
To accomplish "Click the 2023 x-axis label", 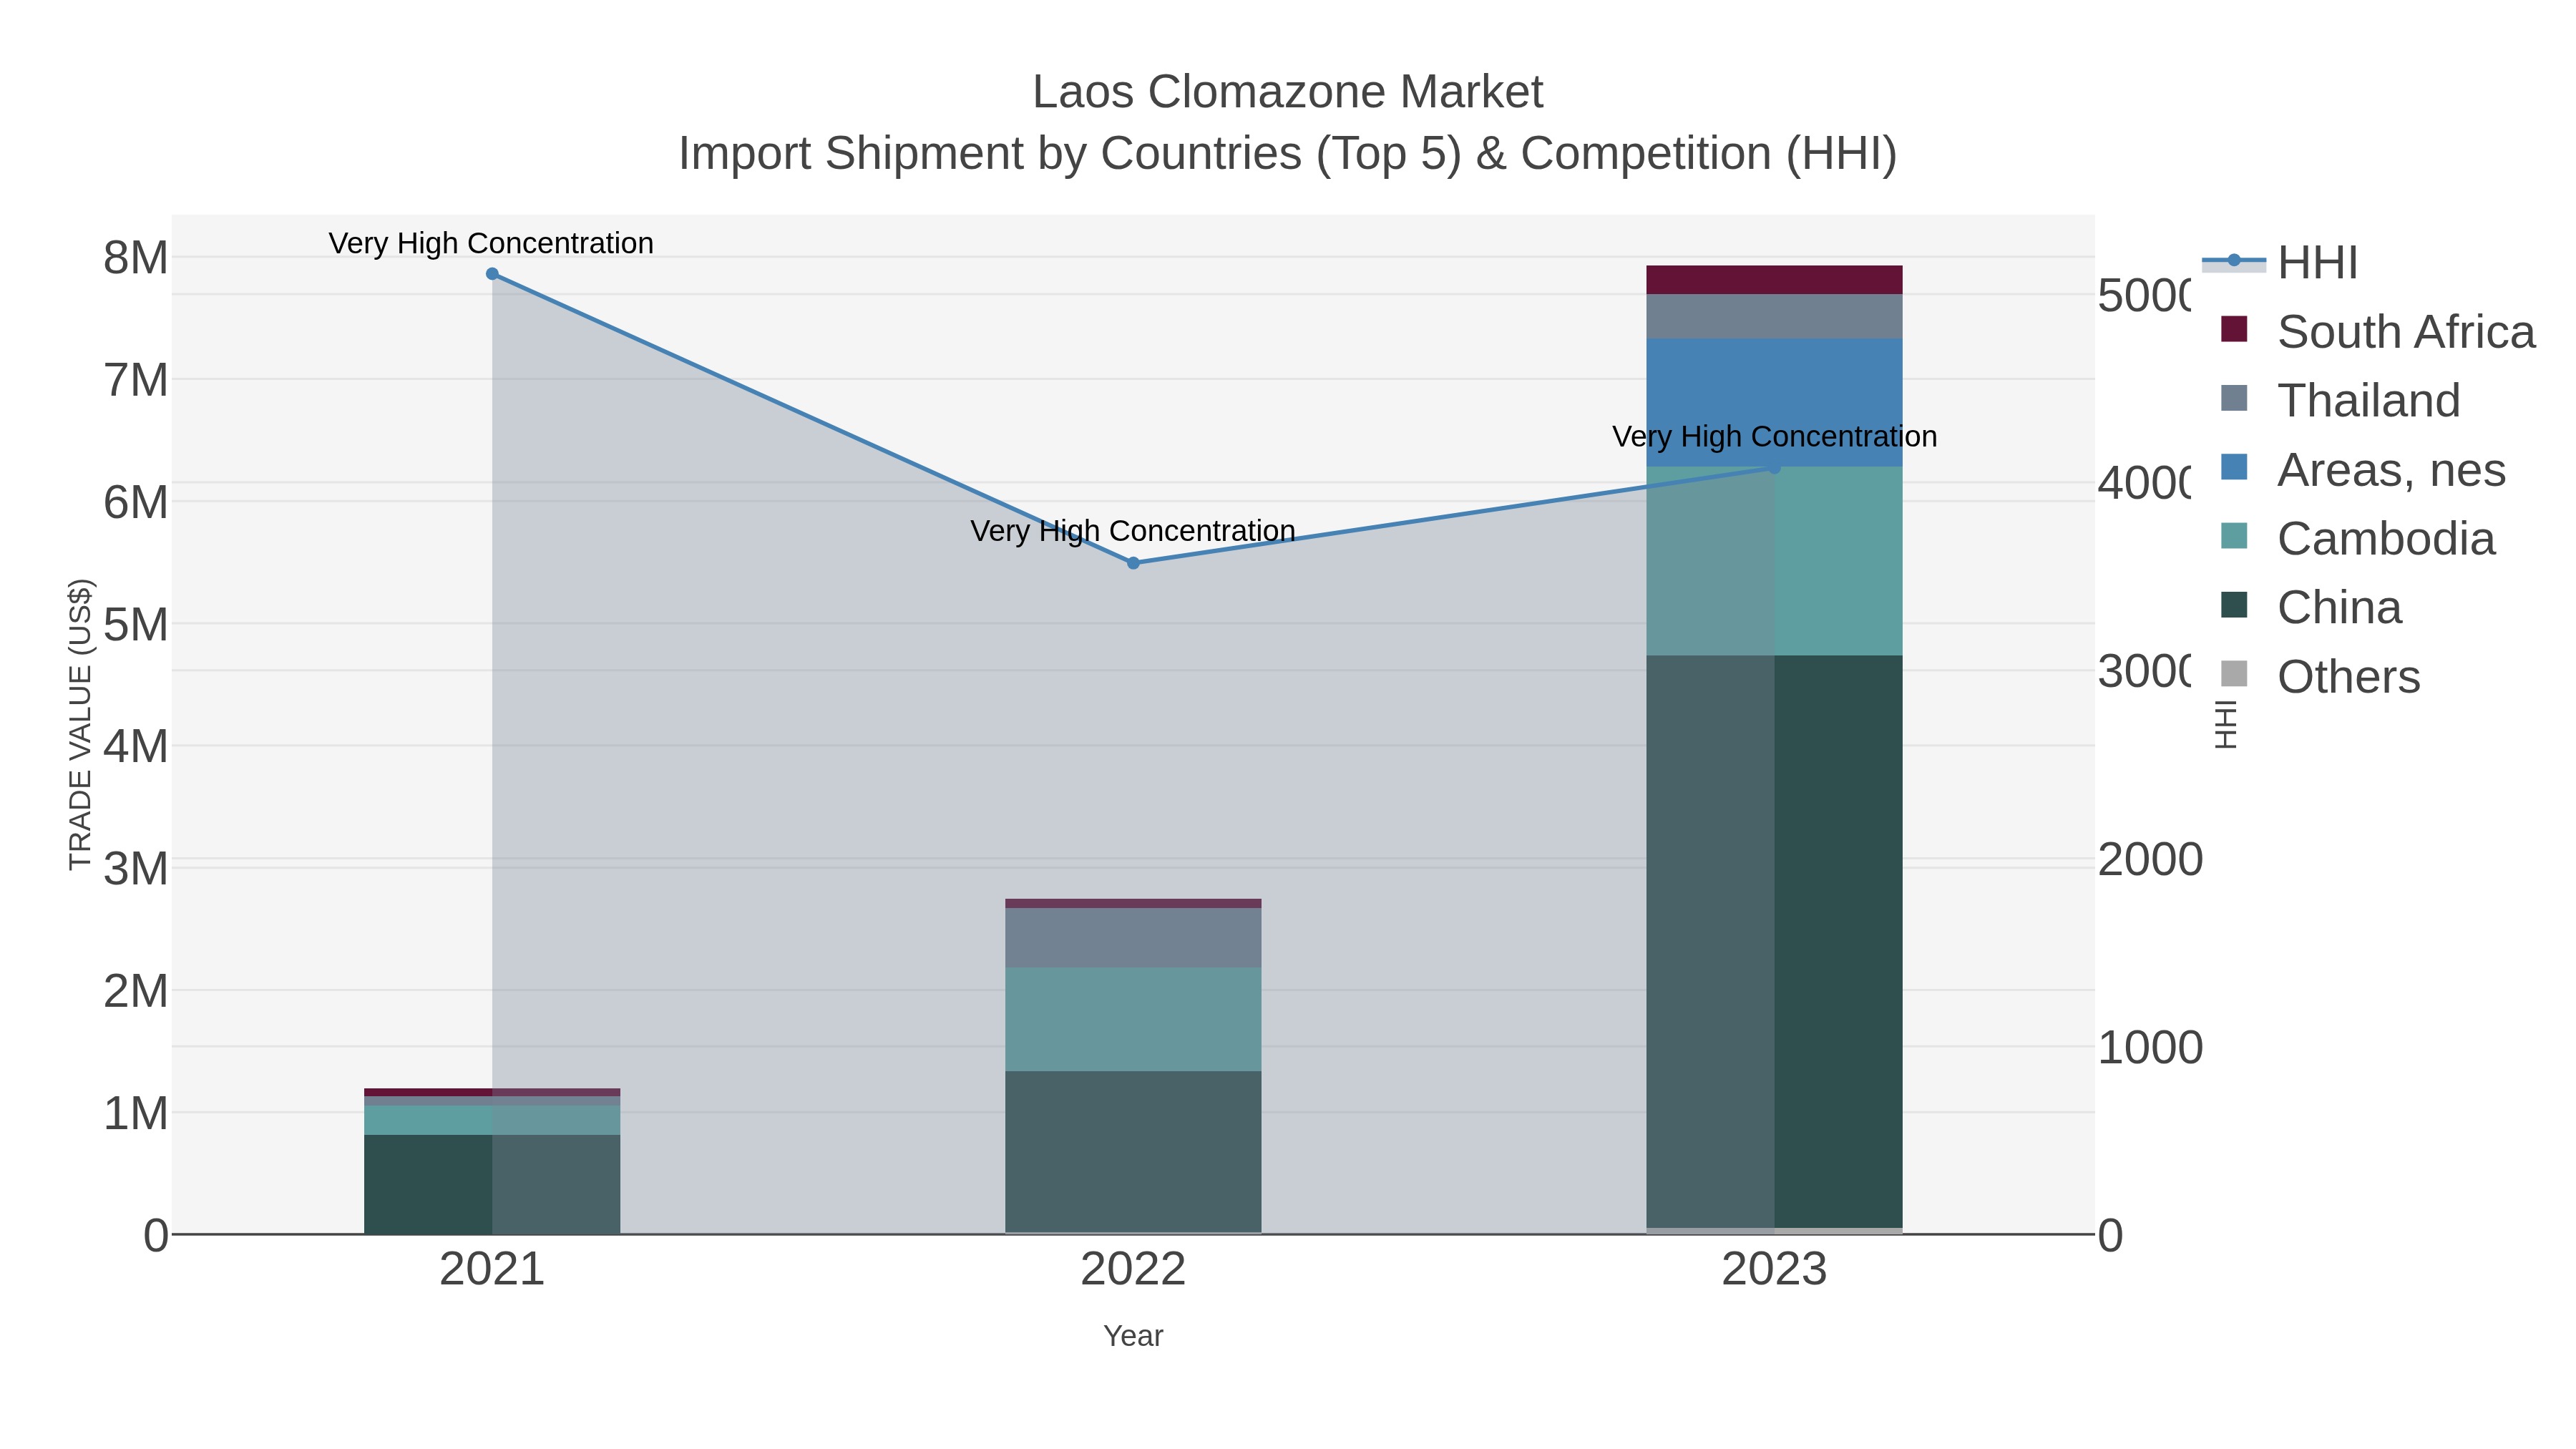I will (1774, 1270).
